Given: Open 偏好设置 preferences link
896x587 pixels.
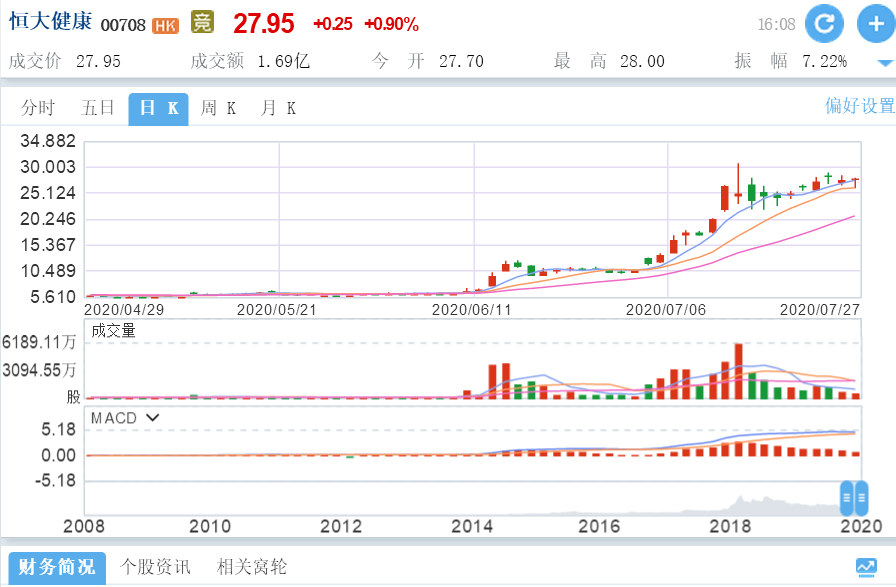Looking at the screenshot, I should click(860, 105).
